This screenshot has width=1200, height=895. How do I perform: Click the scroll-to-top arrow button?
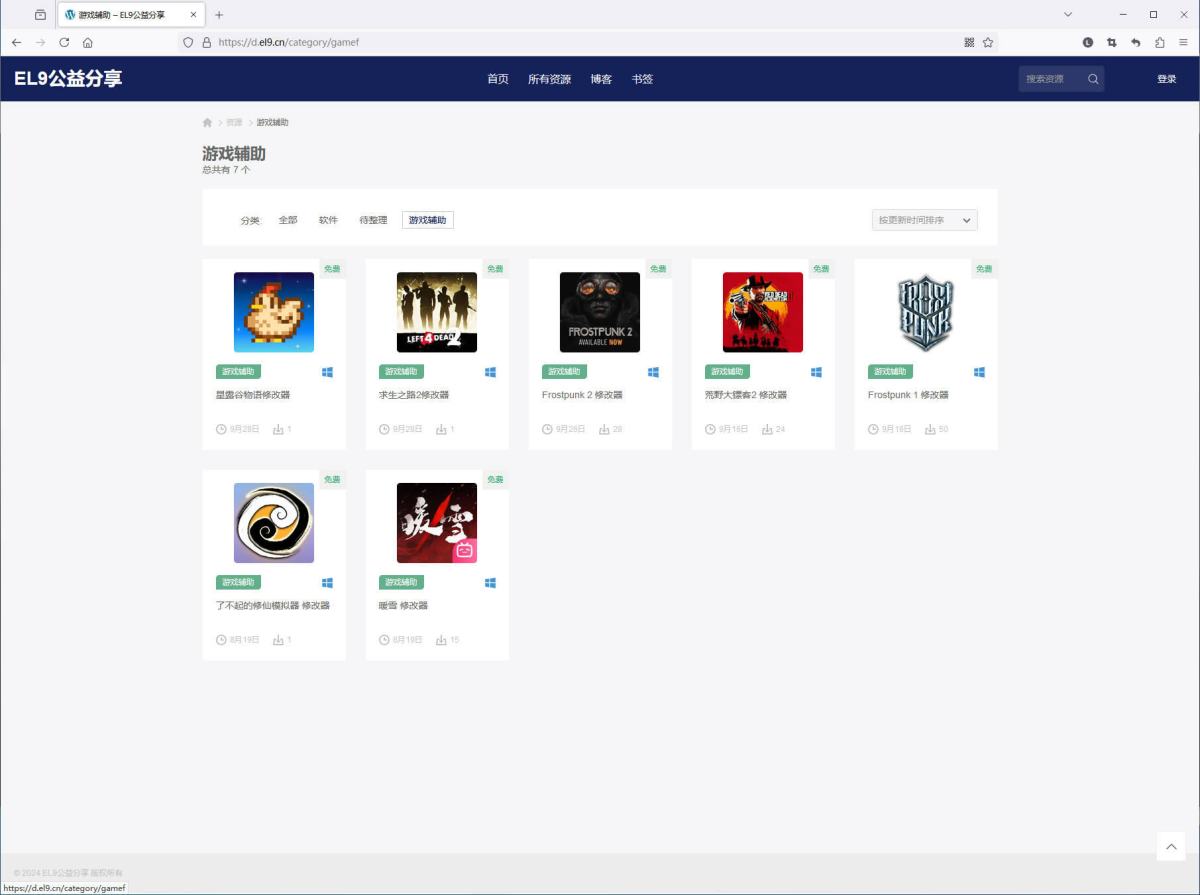(1170, 846)
